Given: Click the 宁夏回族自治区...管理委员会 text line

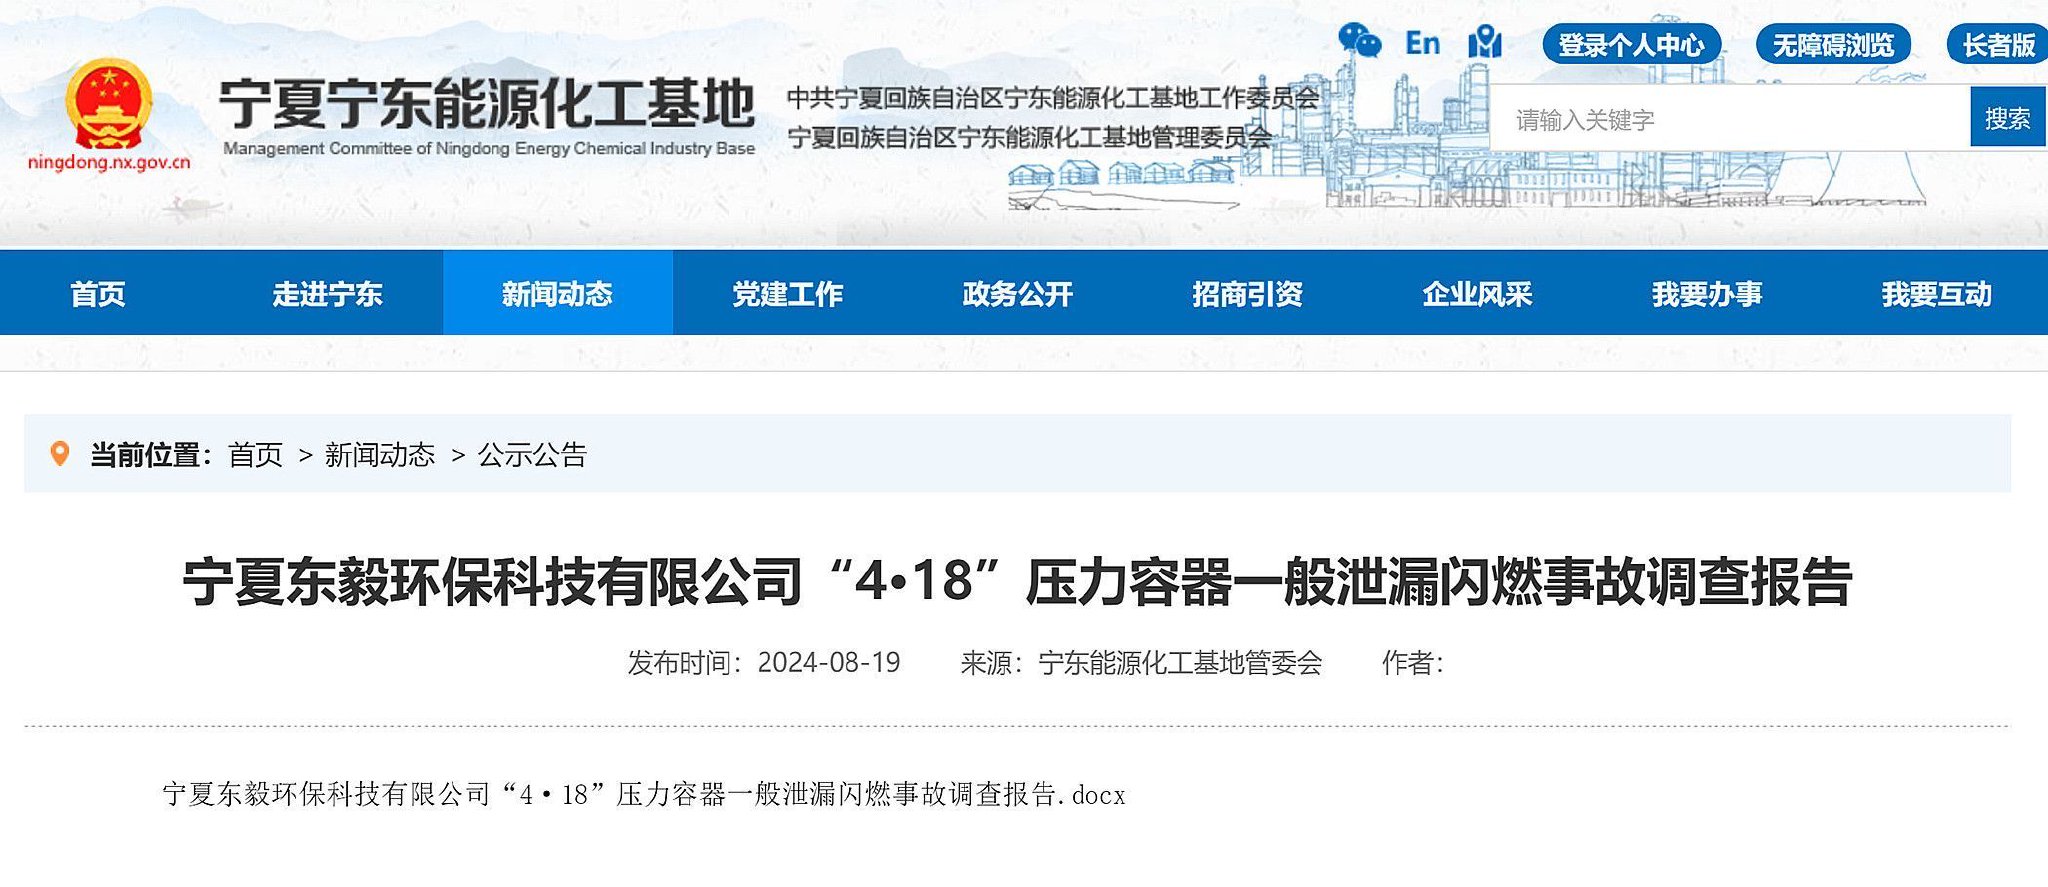Looking at the screenshot, I should (x=1029, y=138).
